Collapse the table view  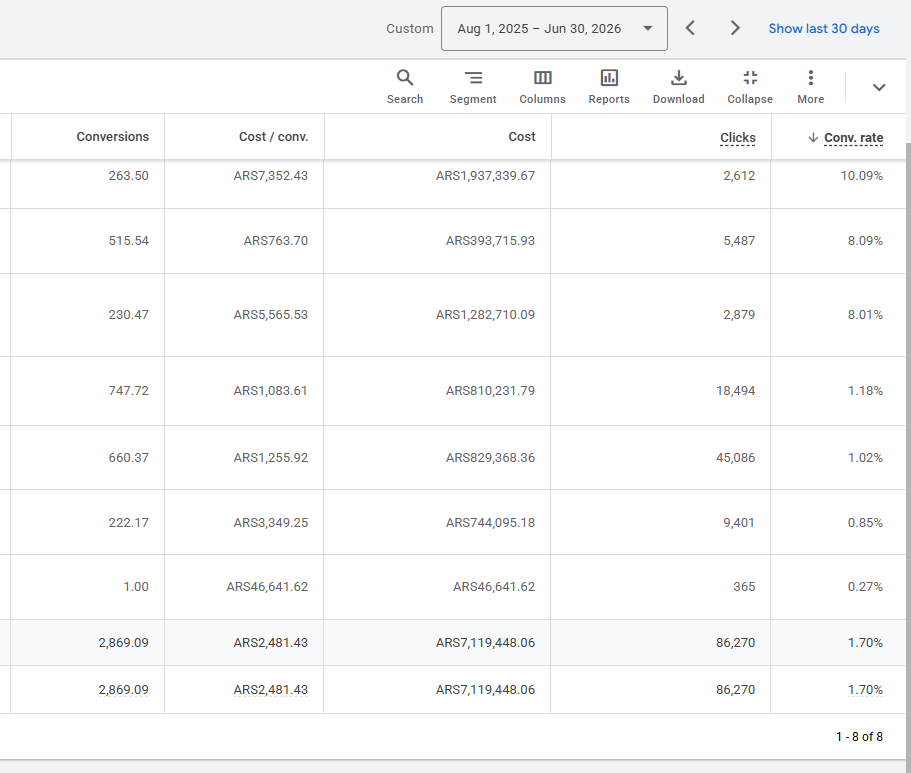pyautogui.click(x=750, y=87)
